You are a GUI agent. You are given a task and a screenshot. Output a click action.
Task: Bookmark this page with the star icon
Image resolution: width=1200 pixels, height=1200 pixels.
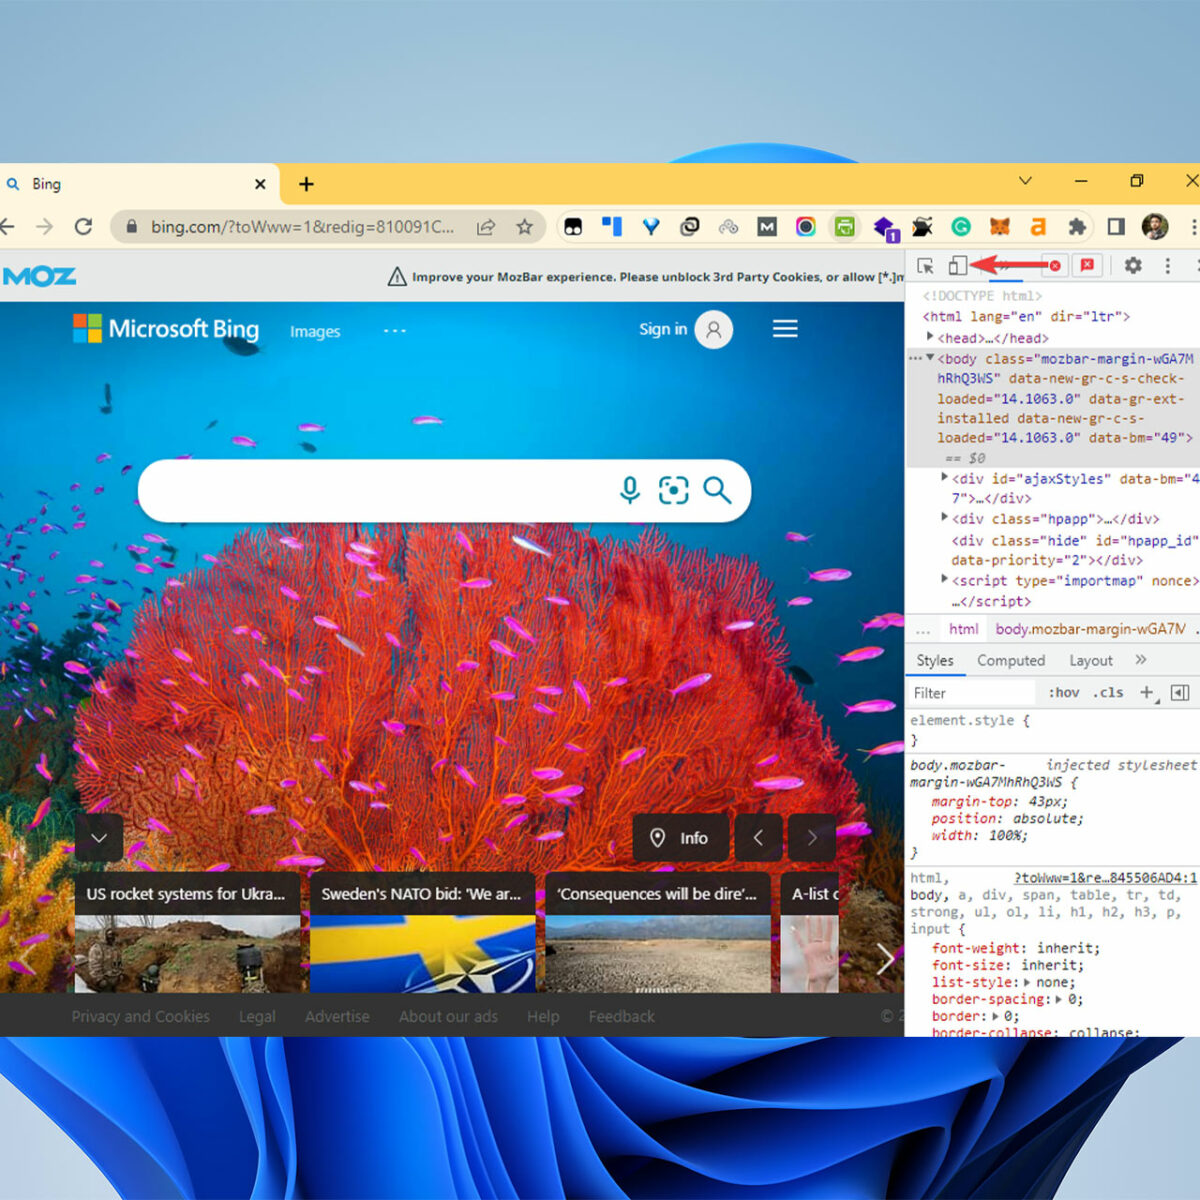click(524, 227)
